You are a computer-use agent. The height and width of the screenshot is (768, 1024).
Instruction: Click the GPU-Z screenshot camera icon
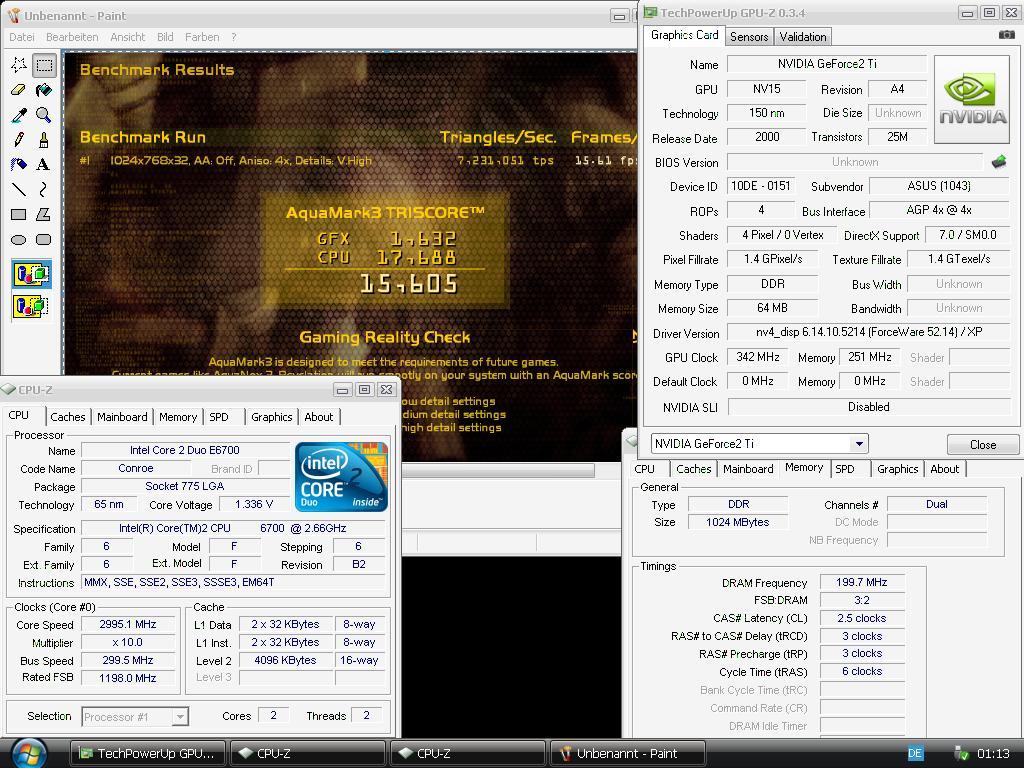1006,35
